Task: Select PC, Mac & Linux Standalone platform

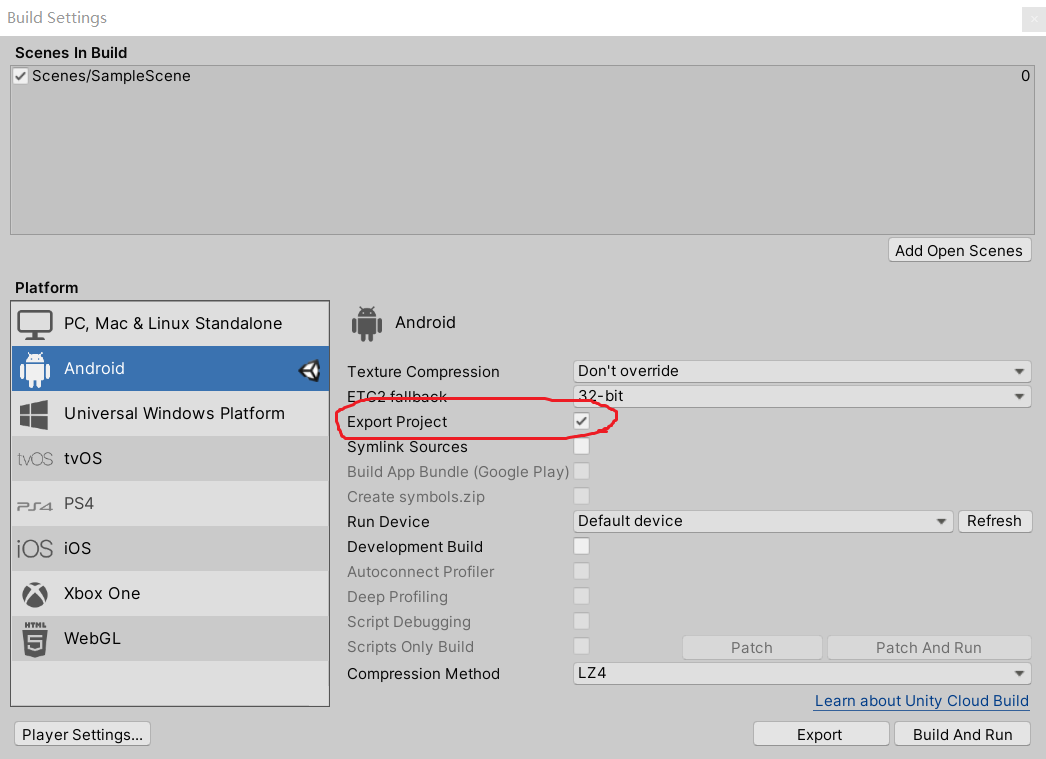Action: coord(170,323)
